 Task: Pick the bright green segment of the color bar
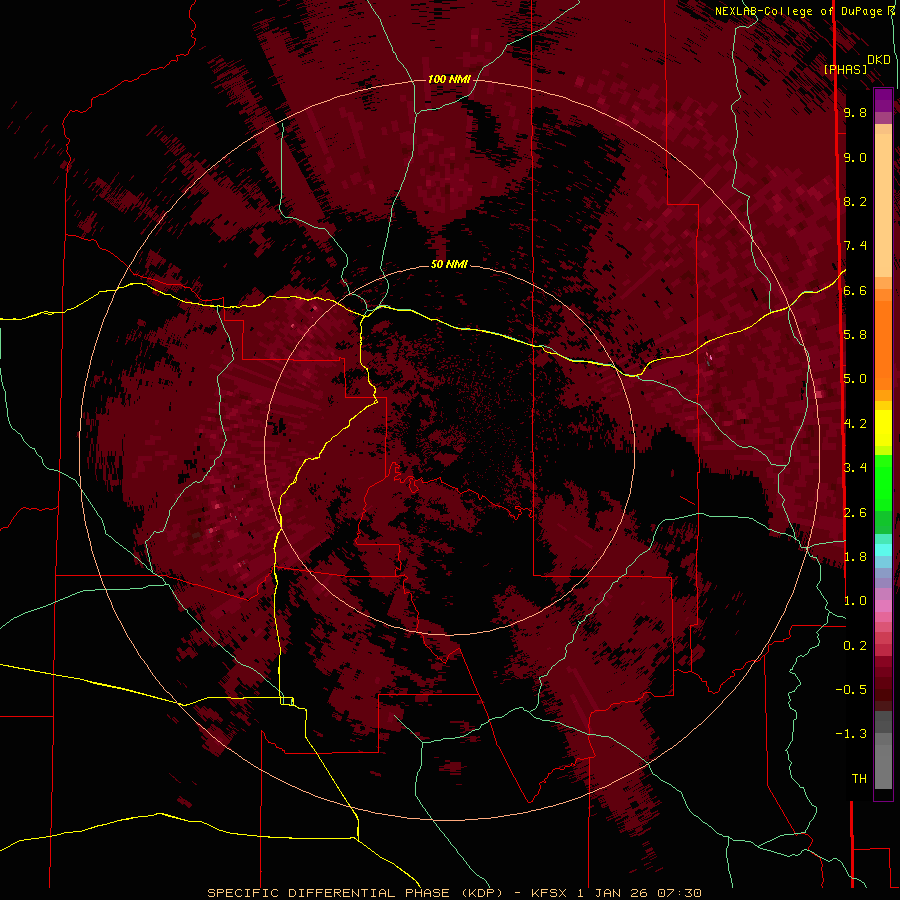point(883,484)
